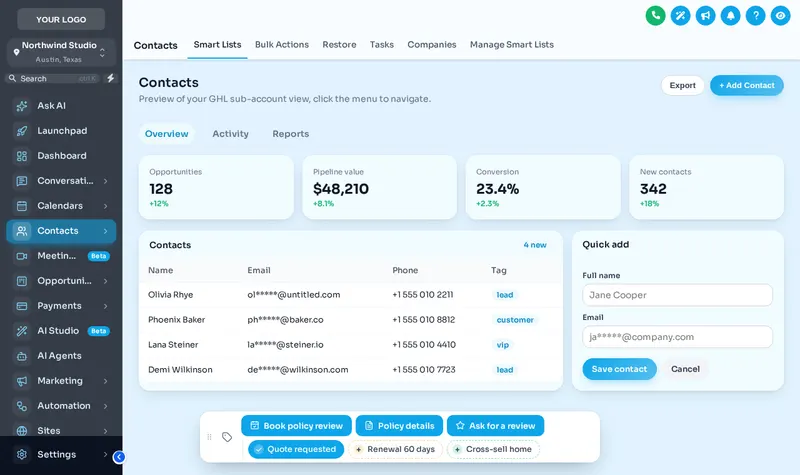Viewport: 800px width, 475px height.
Task: Click the drag handle dots in bottom toolbar
Action: 209,437
